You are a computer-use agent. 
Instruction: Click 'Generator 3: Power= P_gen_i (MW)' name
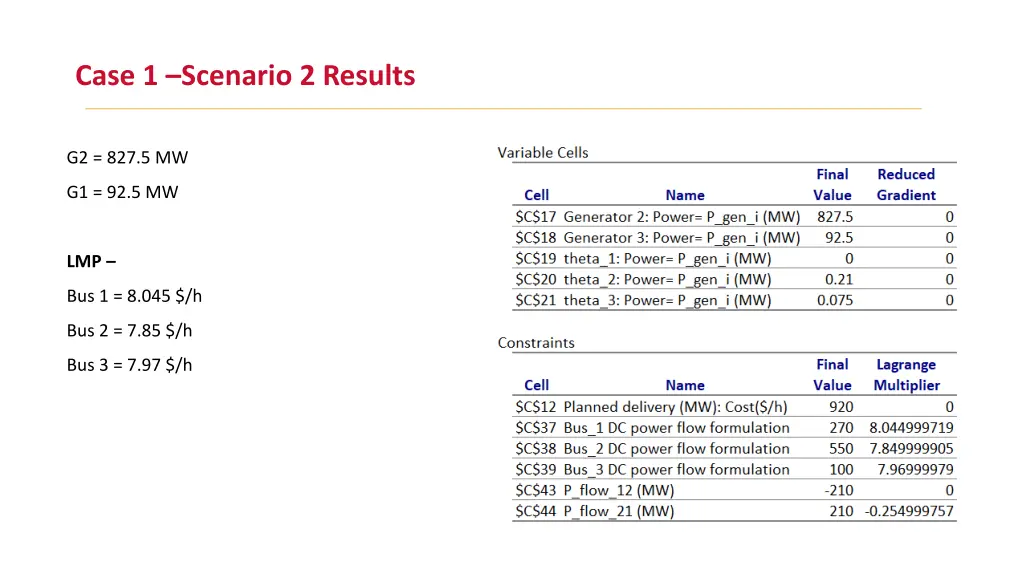pyautogui.click(x=682, y=238)
